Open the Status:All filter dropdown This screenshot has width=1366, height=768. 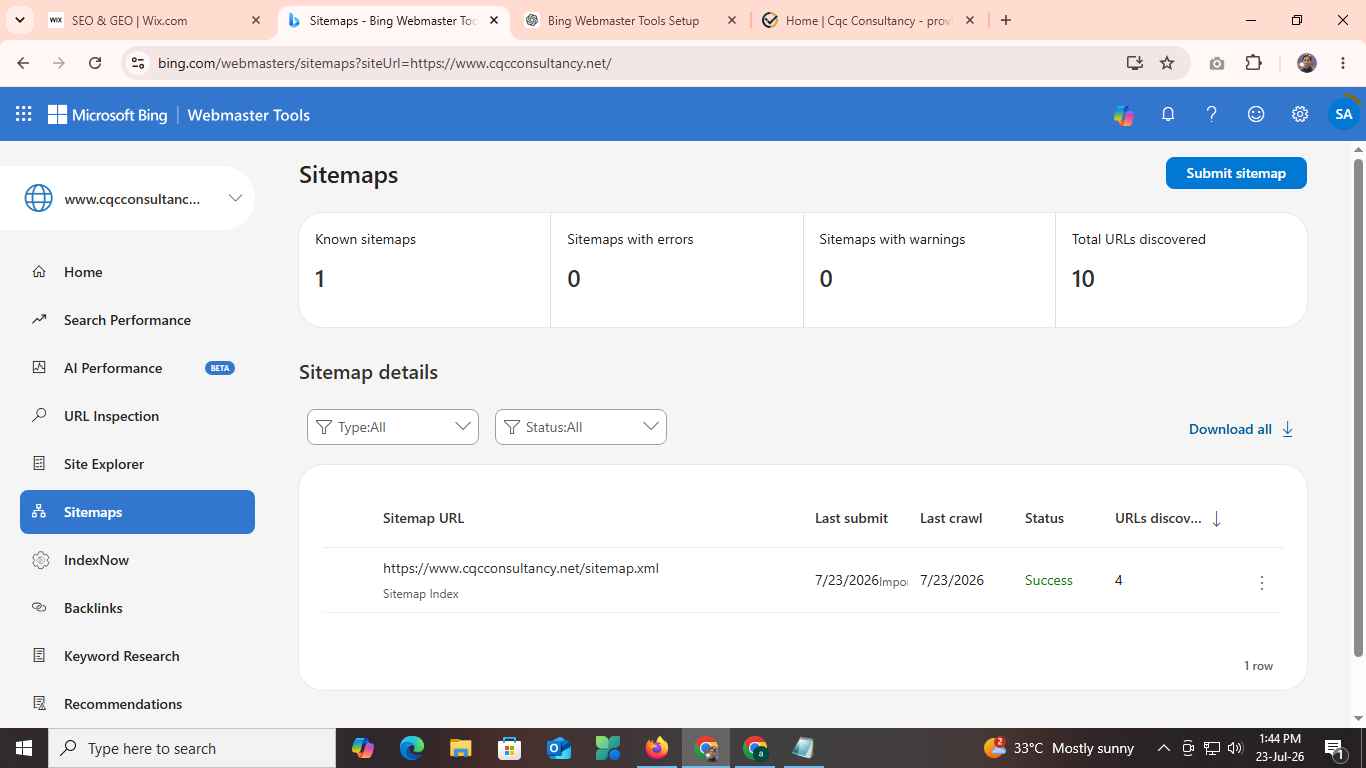(581, 427)
